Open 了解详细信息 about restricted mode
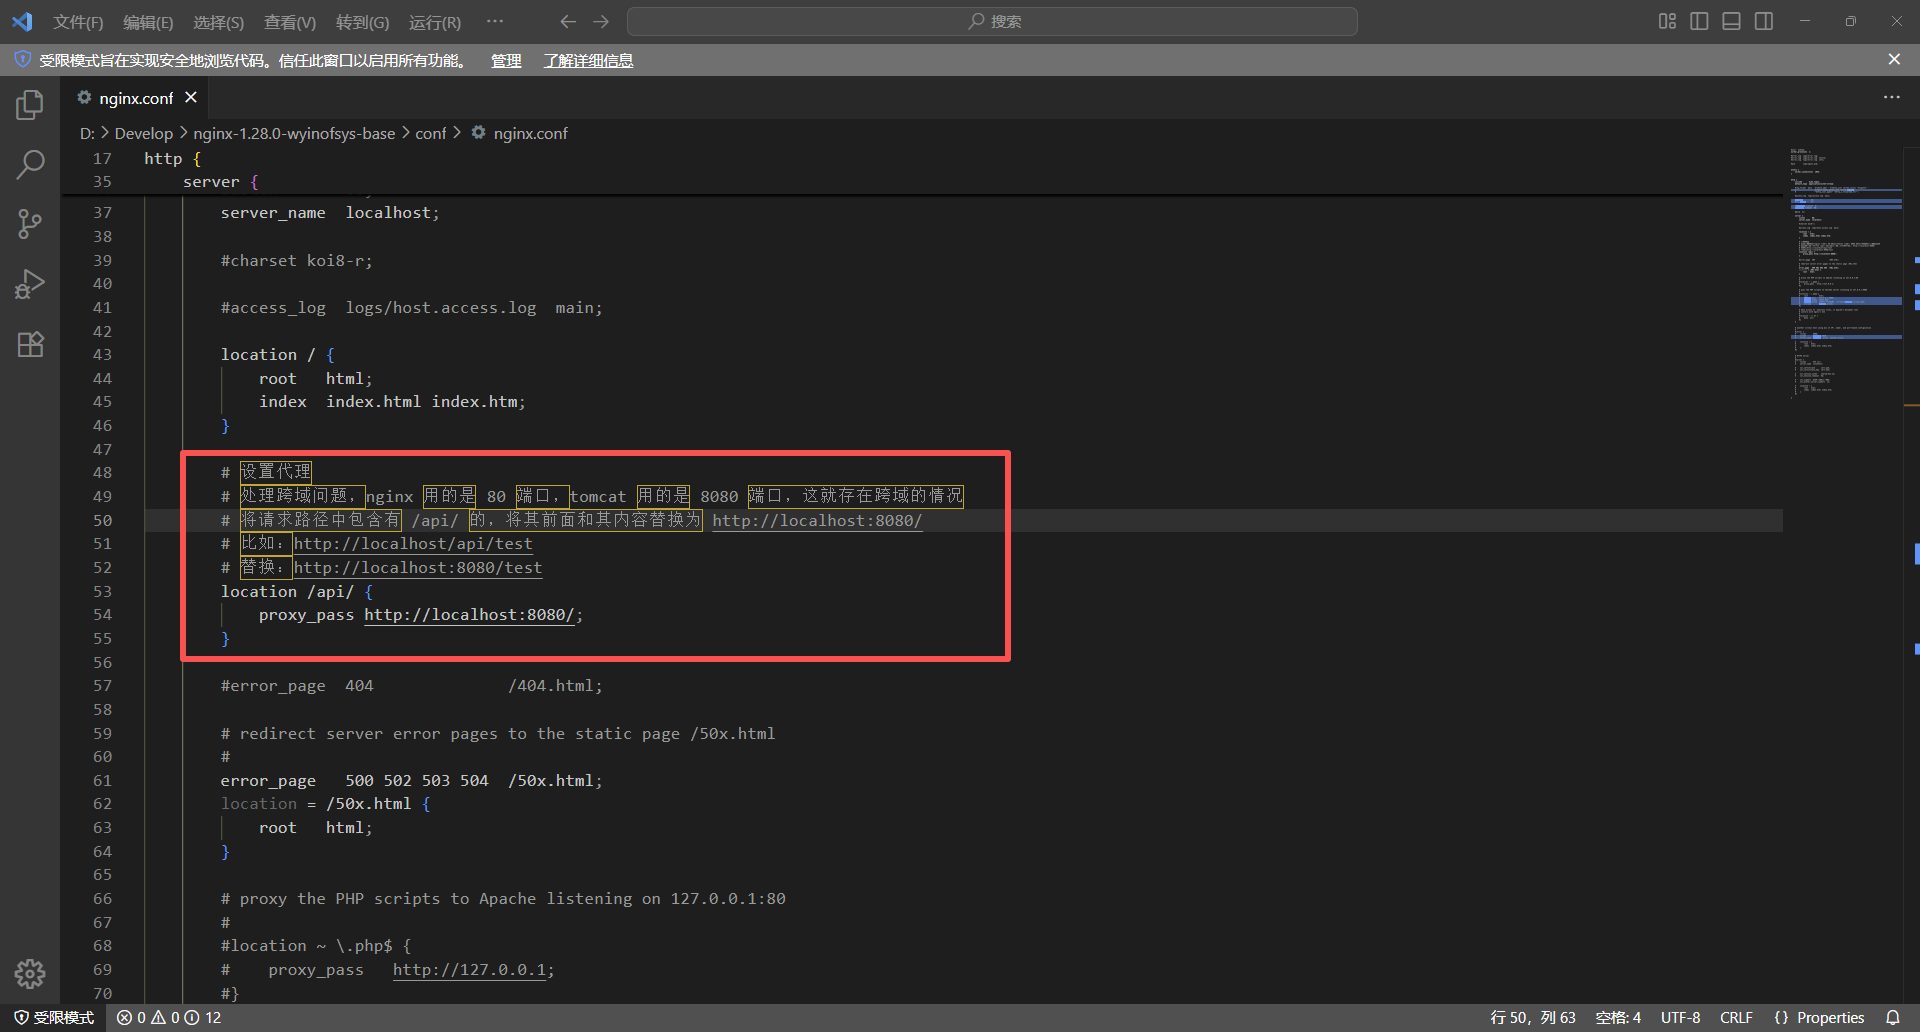 587,61
